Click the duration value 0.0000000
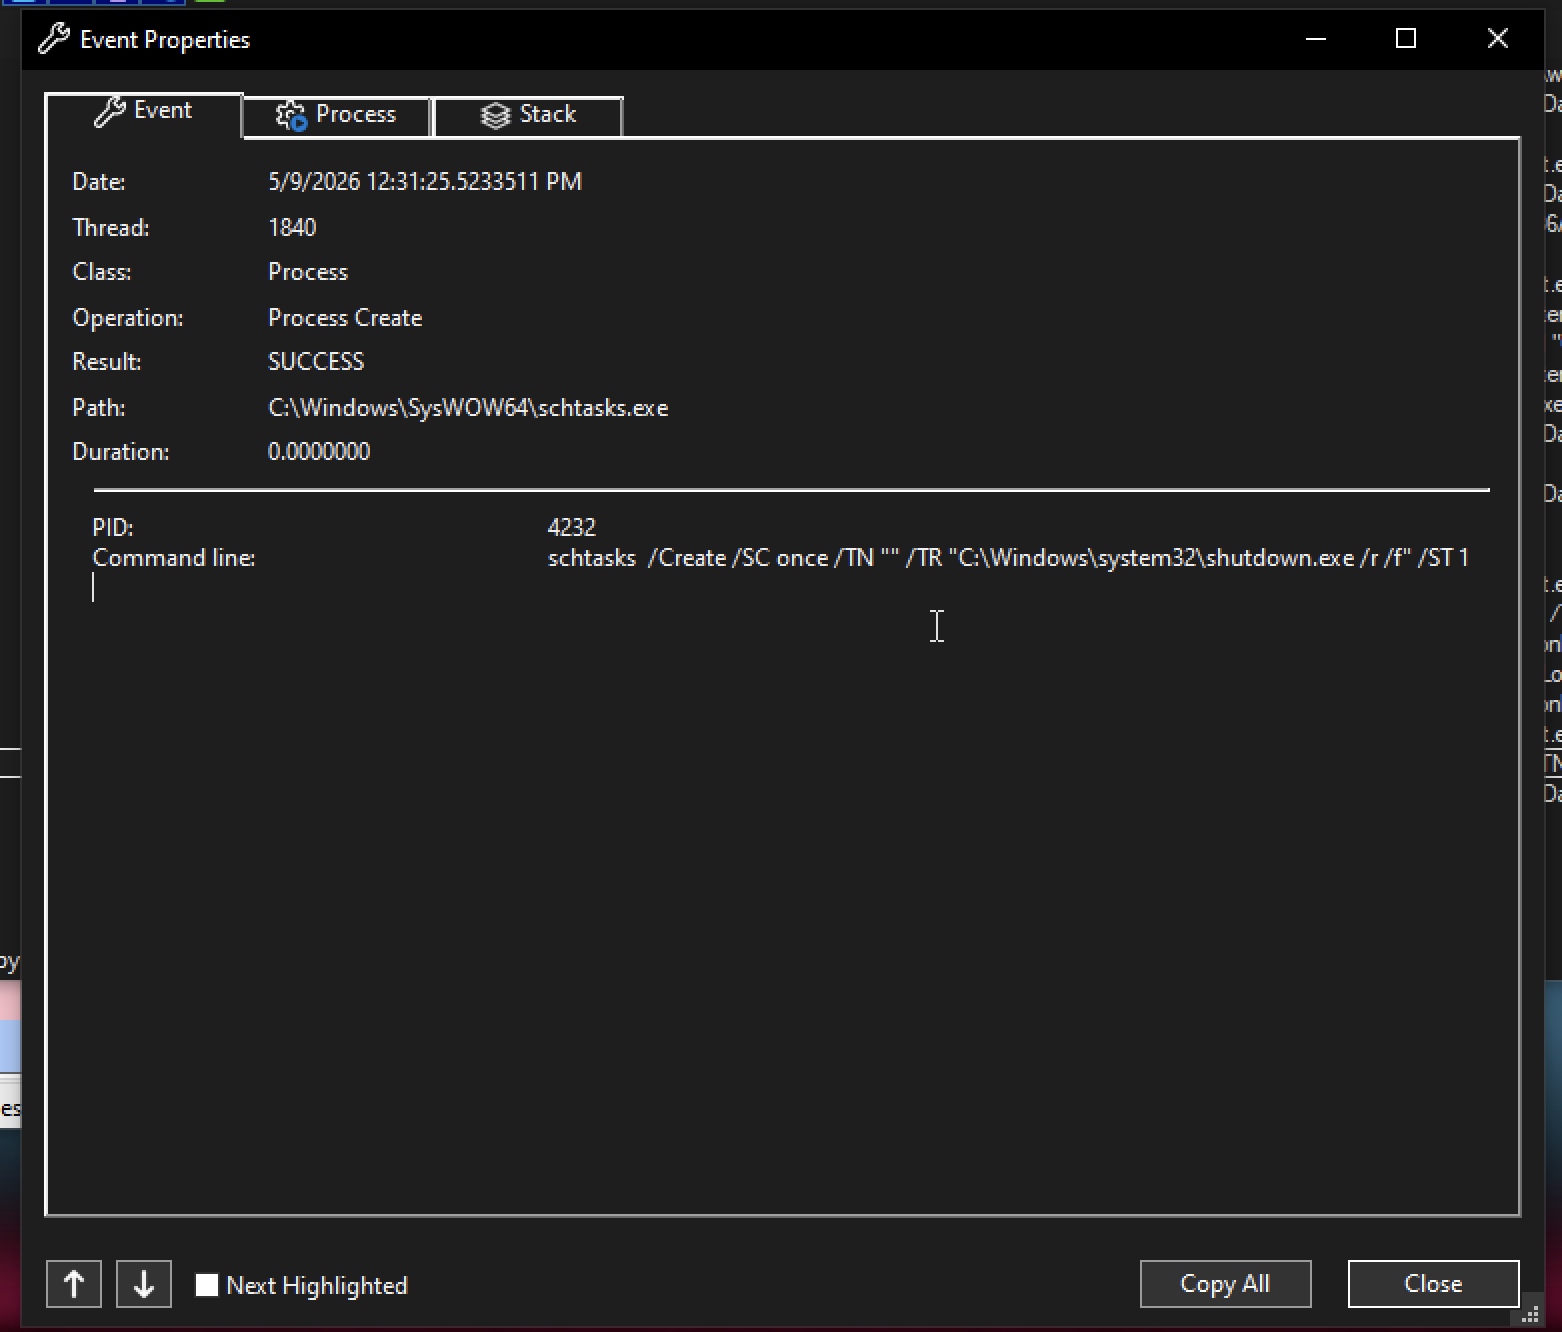The height and width of the screenshot is (1332, 1562). pos(319,452)
